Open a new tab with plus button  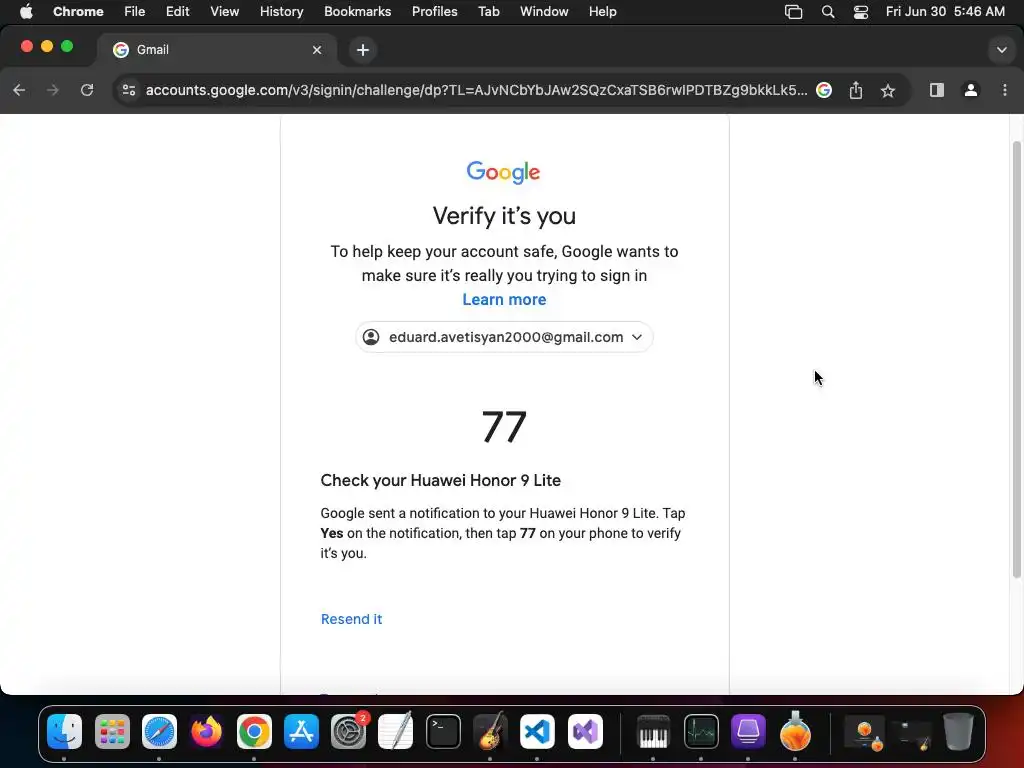pyautogui.click(x=362, y=50)
